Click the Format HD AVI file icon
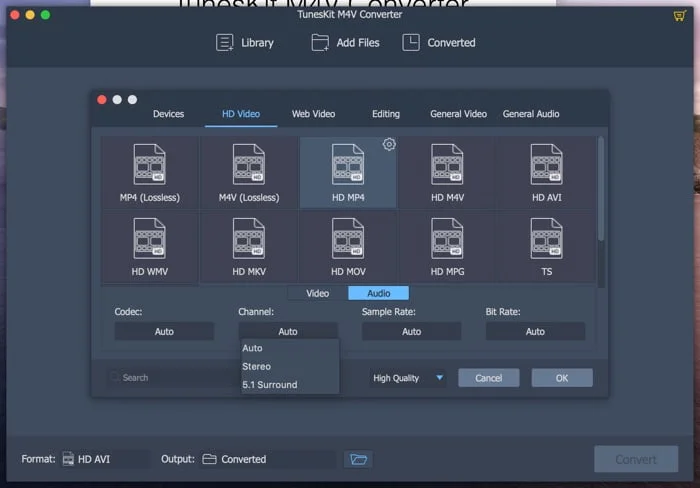Viewport: 700px width, 488px height. pyautogui.click(x=68, y=459)
